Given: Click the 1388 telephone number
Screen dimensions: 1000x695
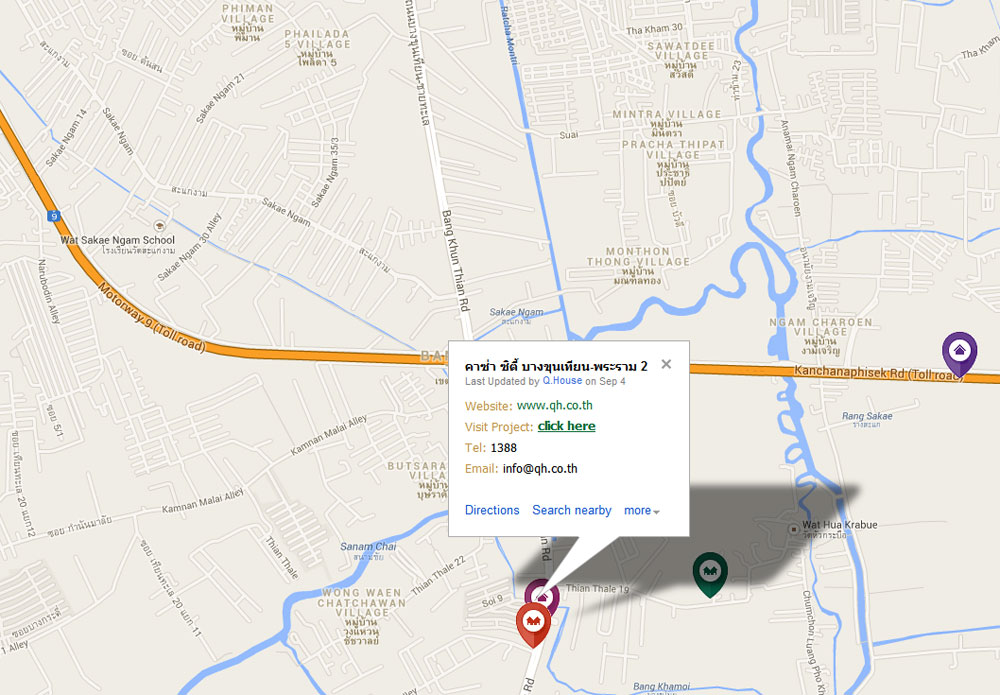Looking at the screenshot, I should [x=503, y=448].
